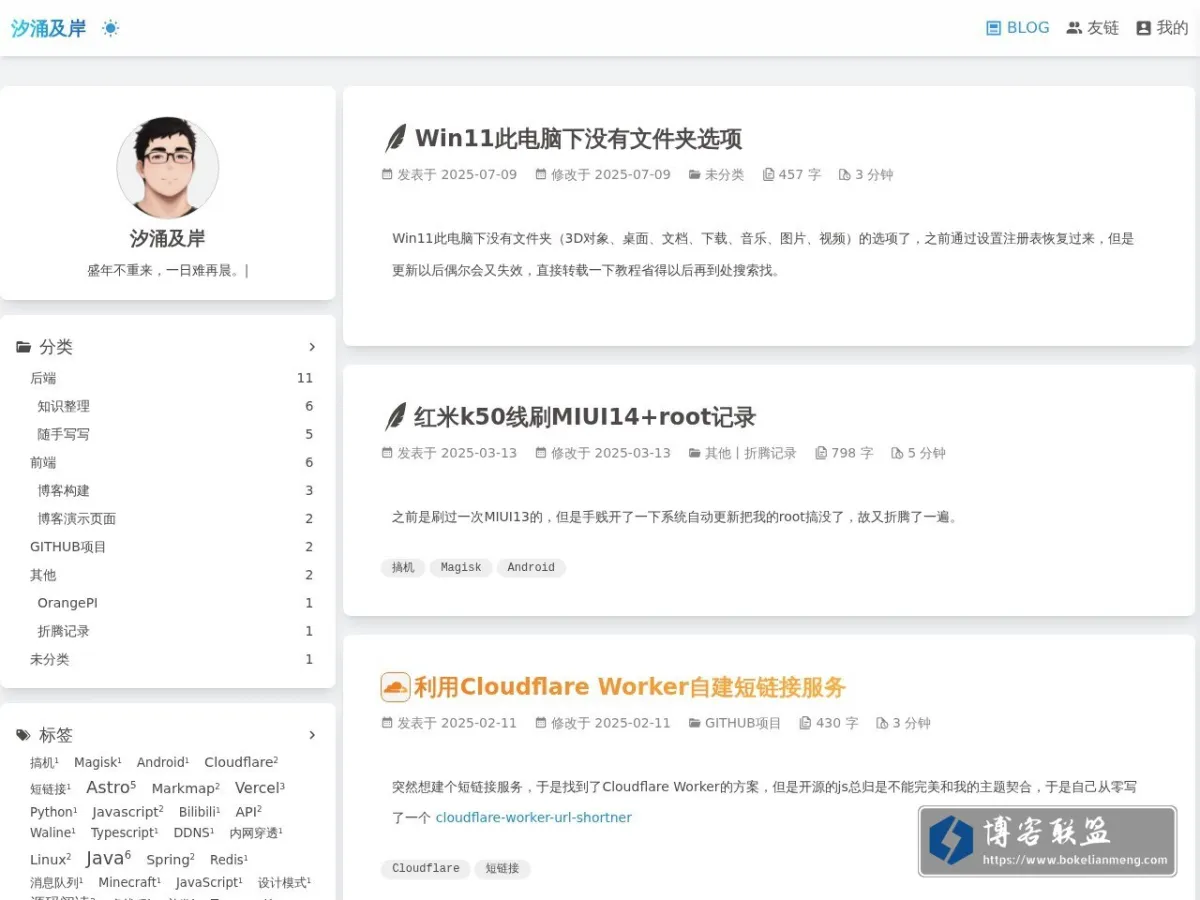Click the Waline tag in the tag cloud
The image size is (1200, 900).
pos(53,833)
